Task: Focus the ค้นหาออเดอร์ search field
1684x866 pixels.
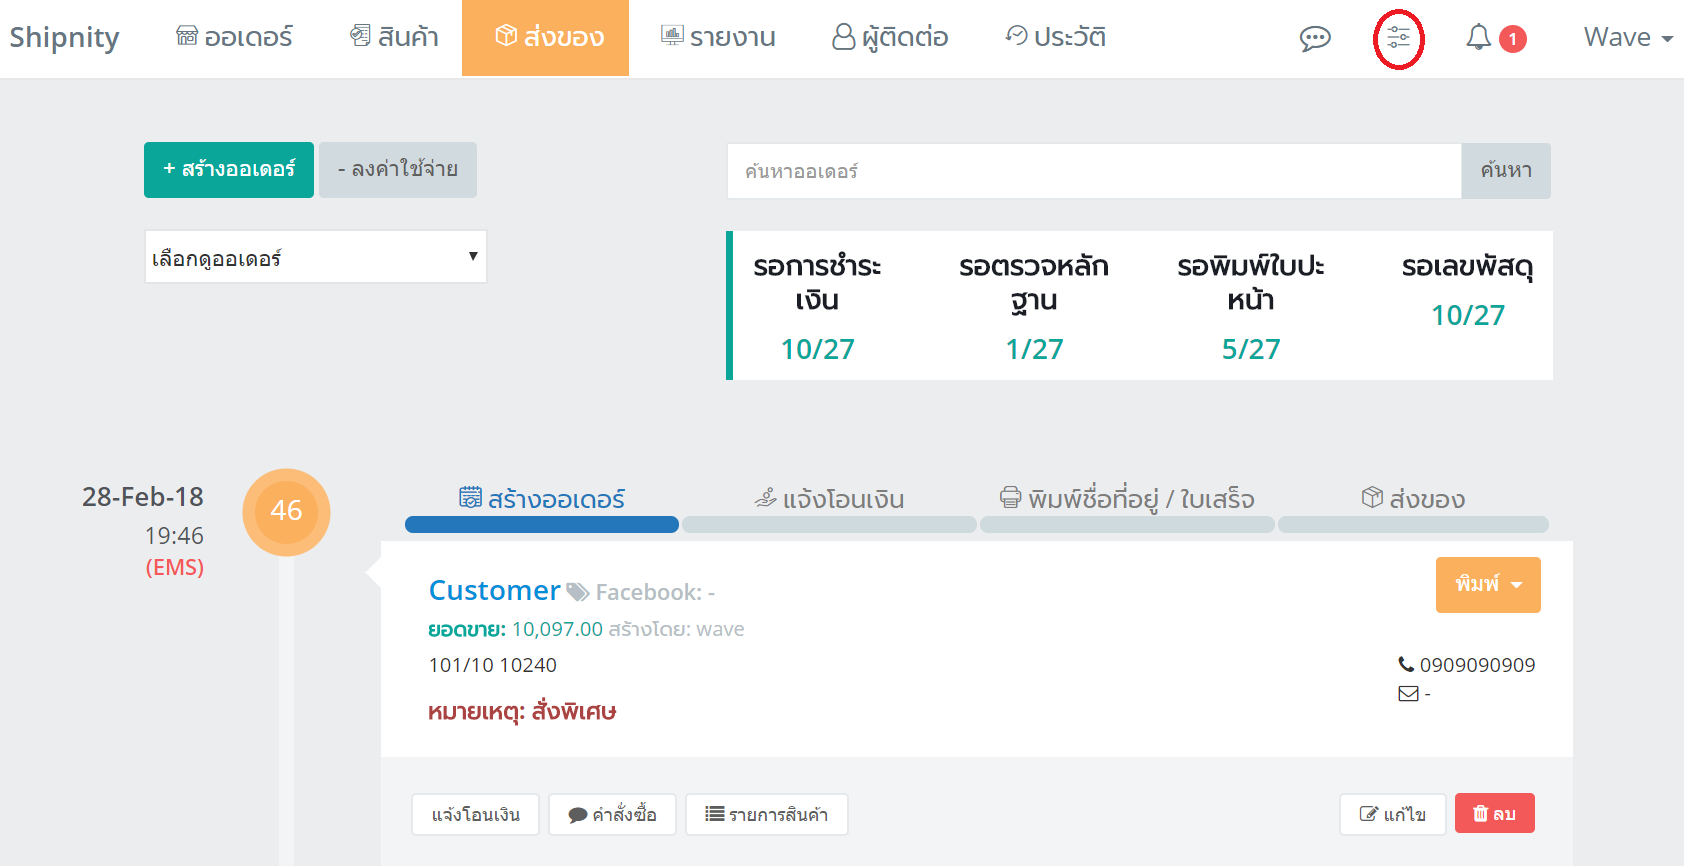Action: (1093, 171)
